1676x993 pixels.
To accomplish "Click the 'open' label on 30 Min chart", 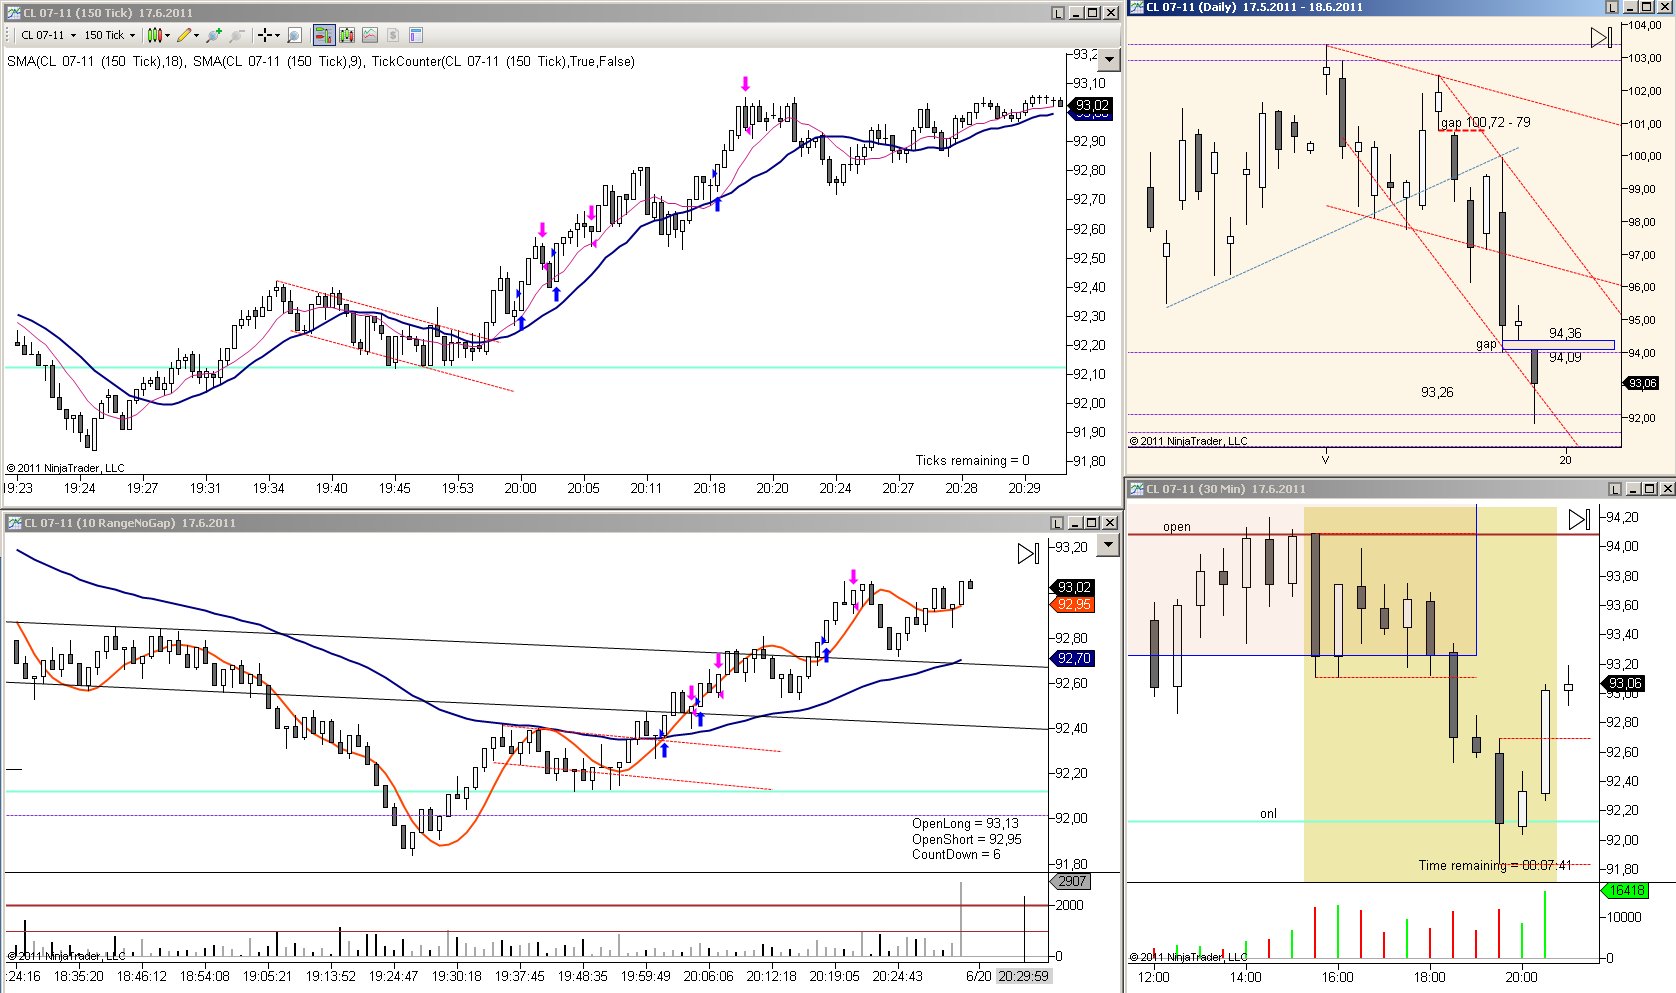I will [x=1177, y=526].
